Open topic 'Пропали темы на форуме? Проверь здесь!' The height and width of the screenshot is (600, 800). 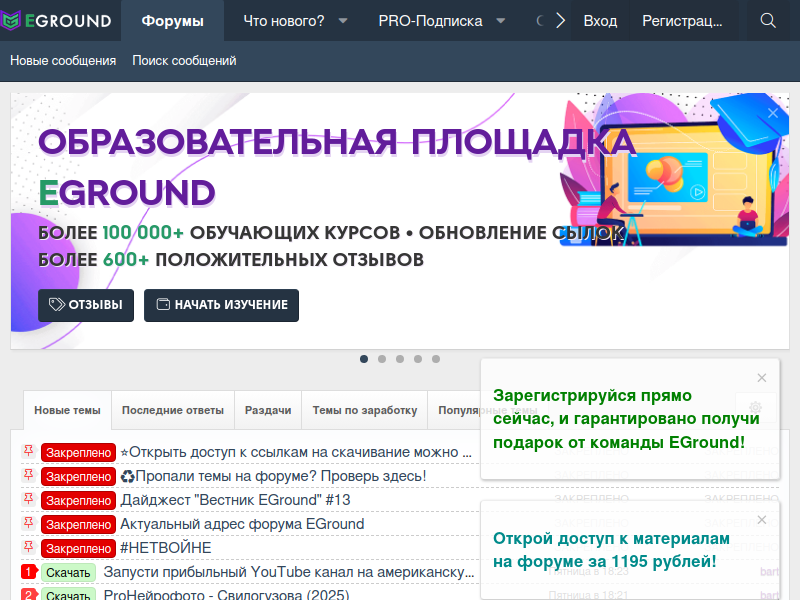[x=273, y=476]
